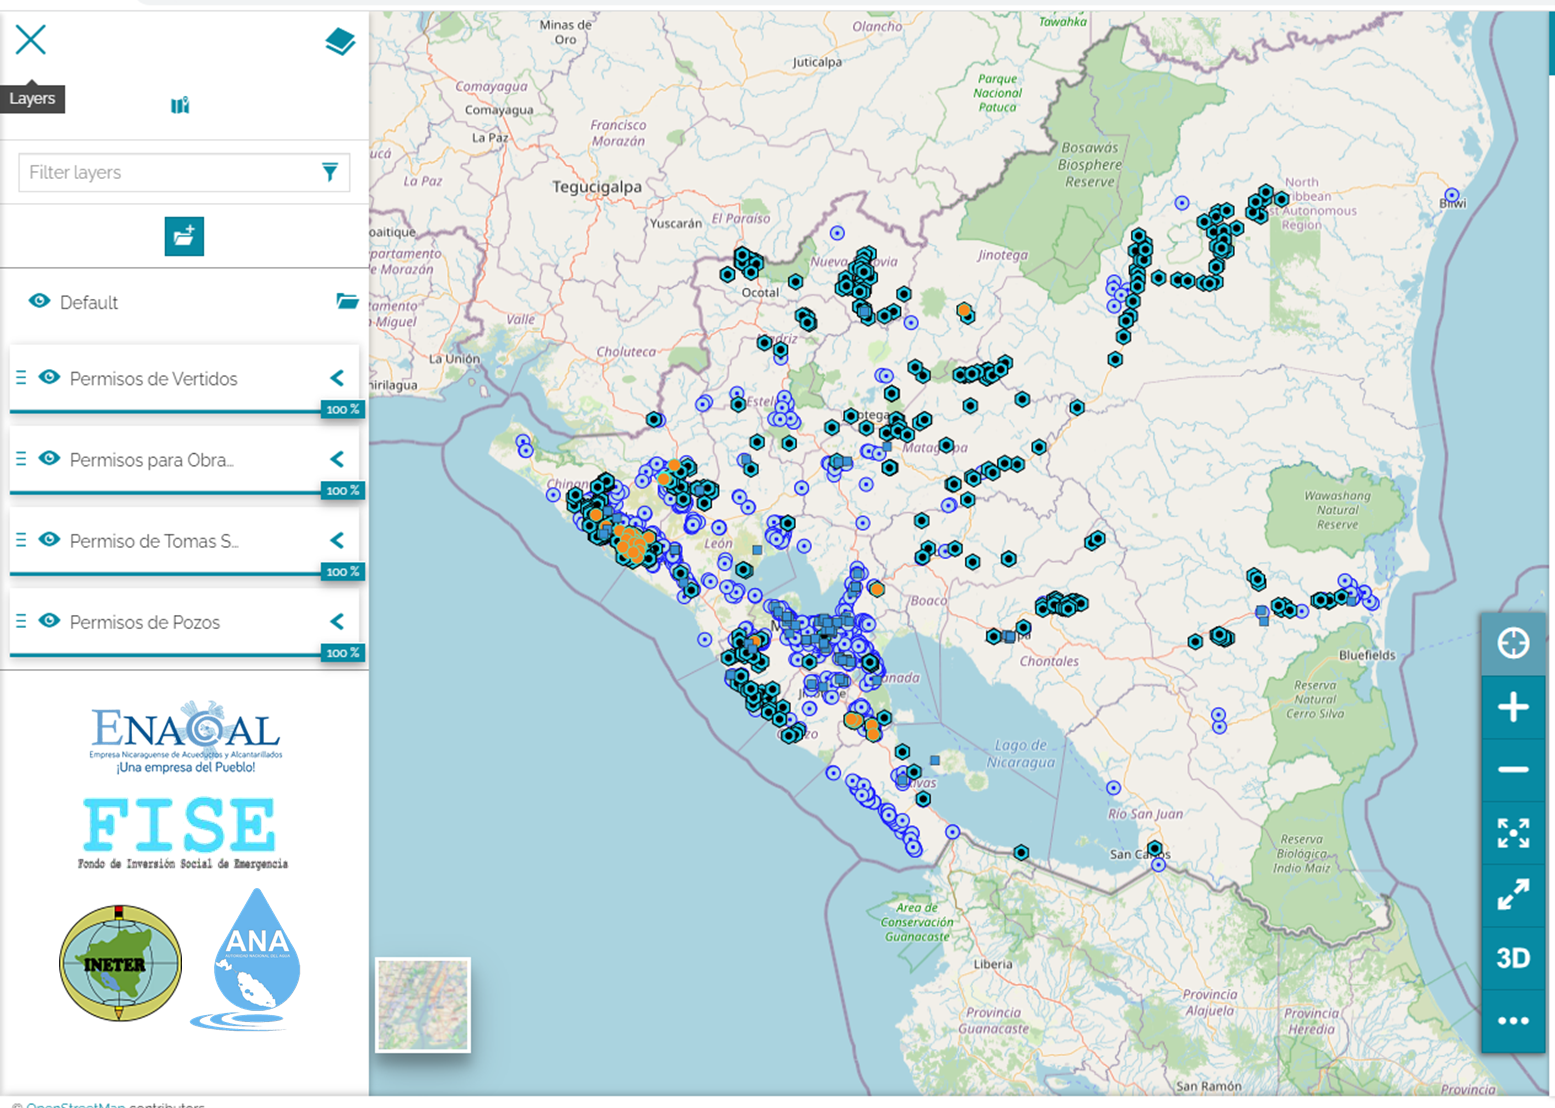Toggle visibility of Permisos de Pozos layer

coord(49,621)
